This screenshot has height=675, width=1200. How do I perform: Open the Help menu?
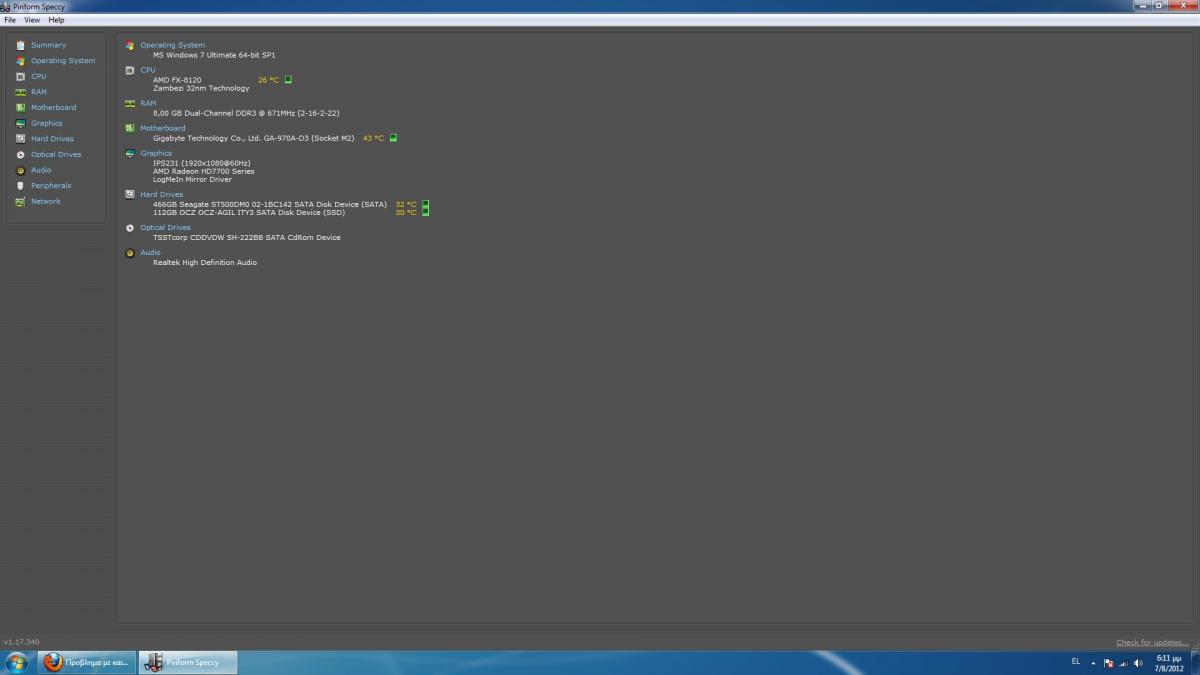point(56,20)
